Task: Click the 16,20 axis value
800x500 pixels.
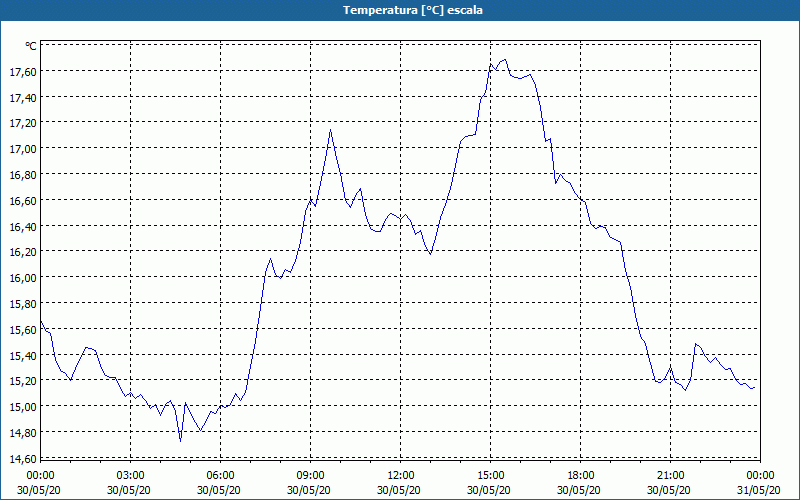Action: coord(23,253)
